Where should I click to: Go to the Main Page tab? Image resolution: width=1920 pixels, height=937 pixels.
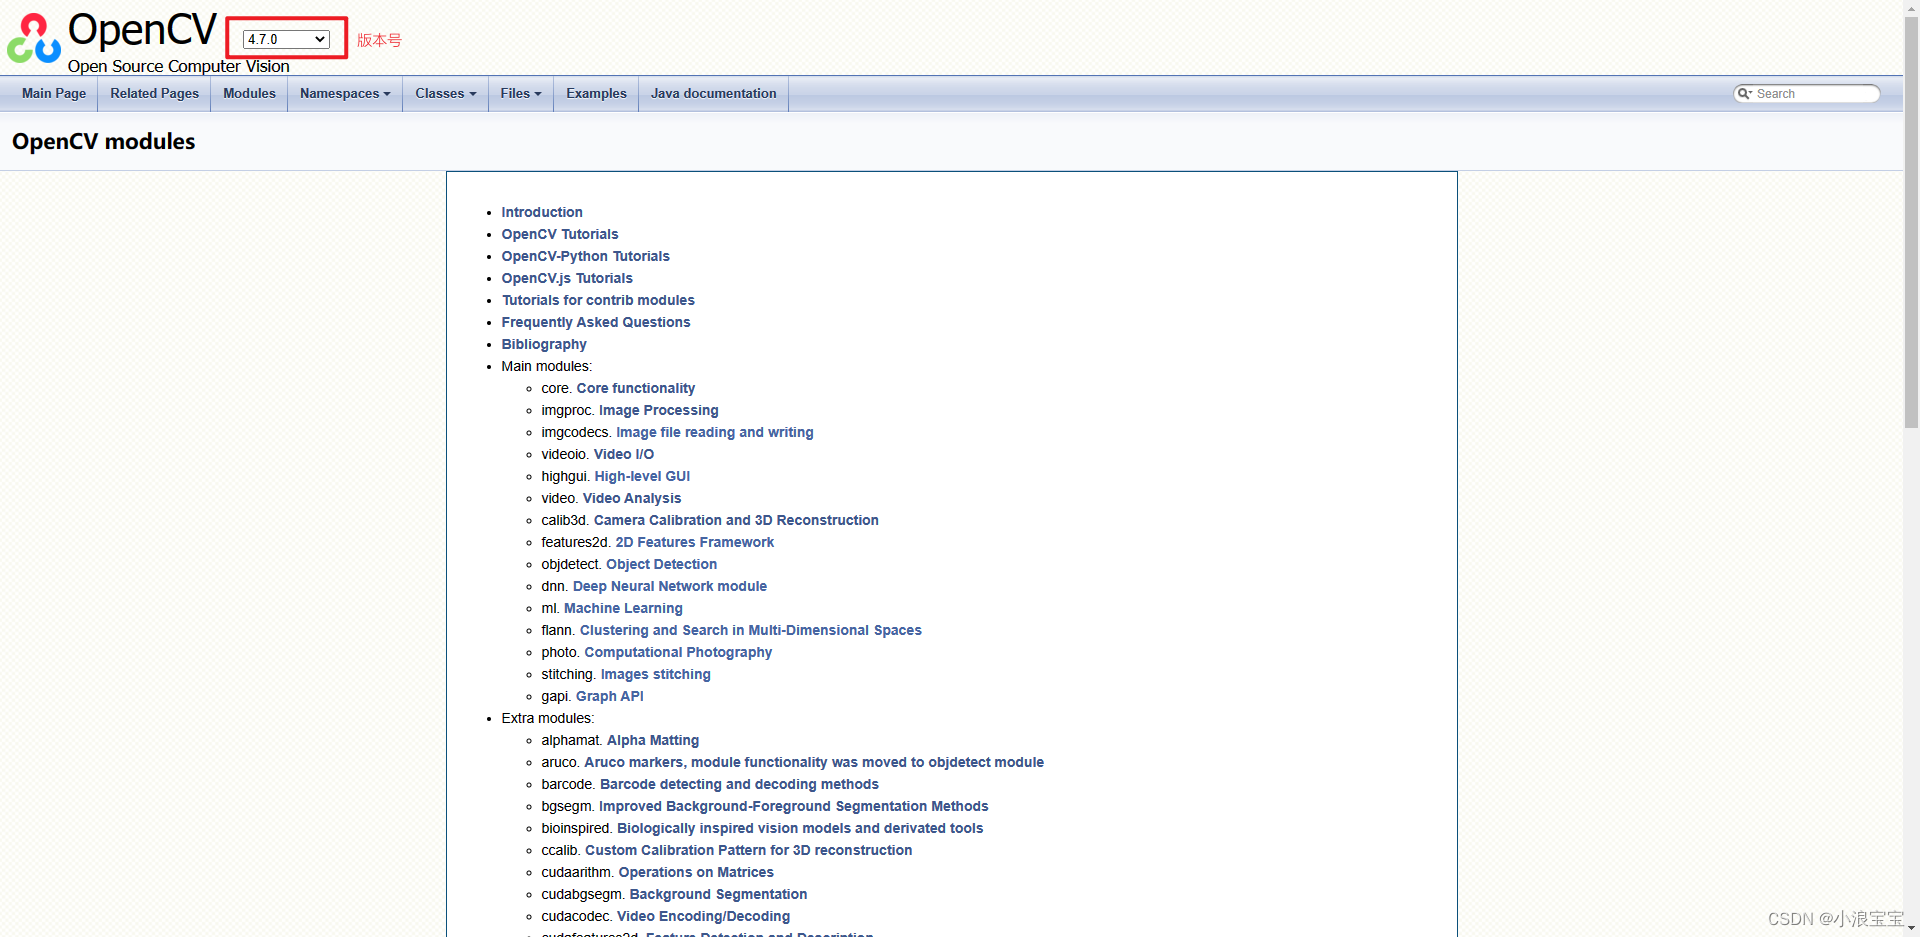click(54, 94)
